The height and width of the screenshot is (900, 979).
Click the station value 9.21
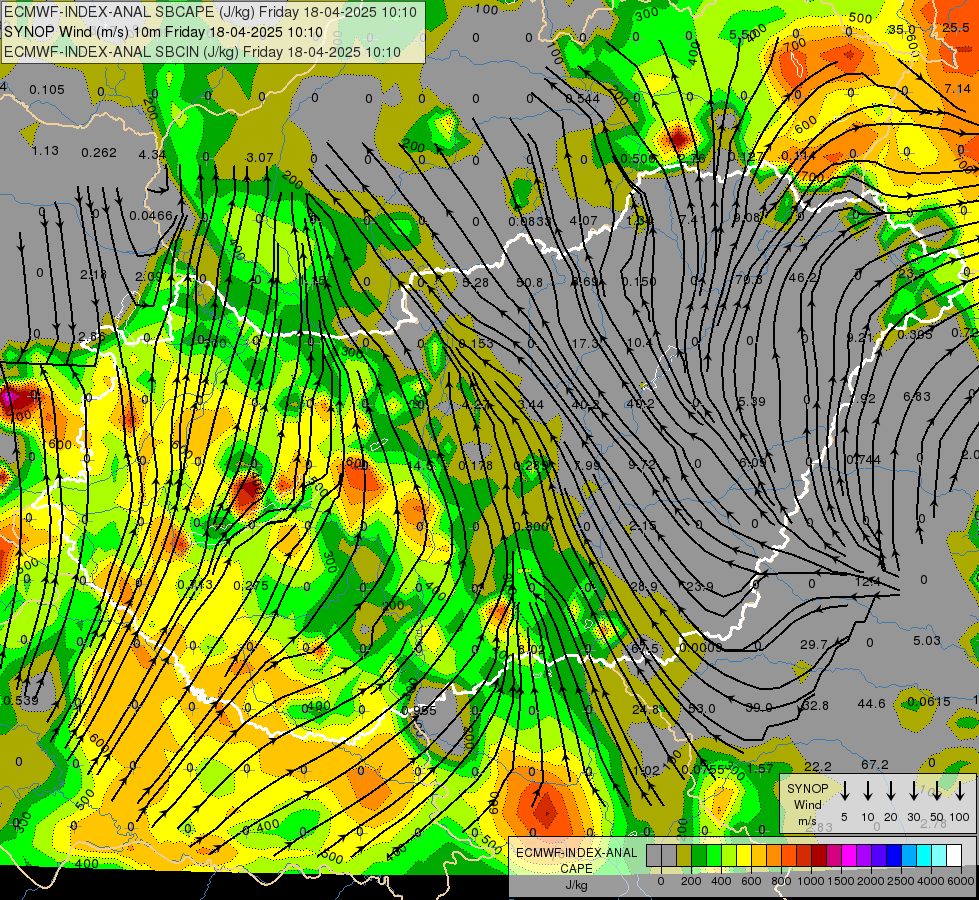860,337
